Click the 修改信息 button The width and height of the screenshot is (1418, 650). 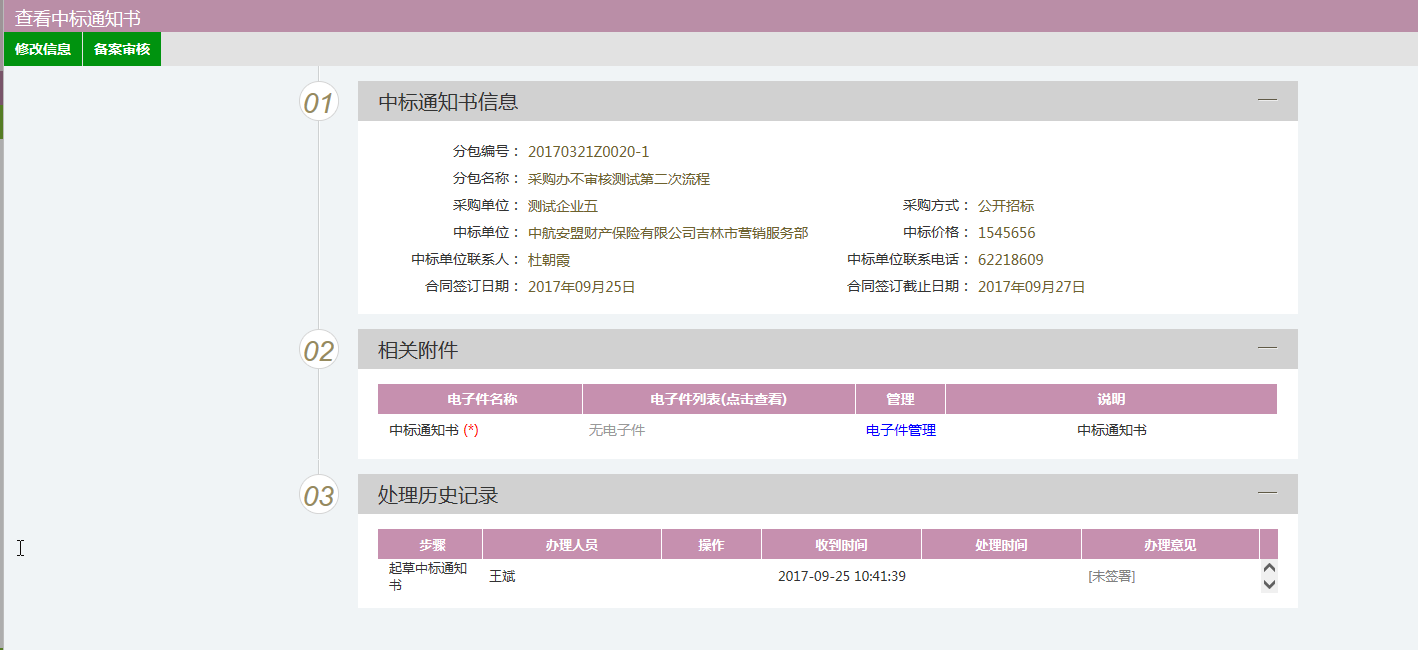click(x=43, y=49)
